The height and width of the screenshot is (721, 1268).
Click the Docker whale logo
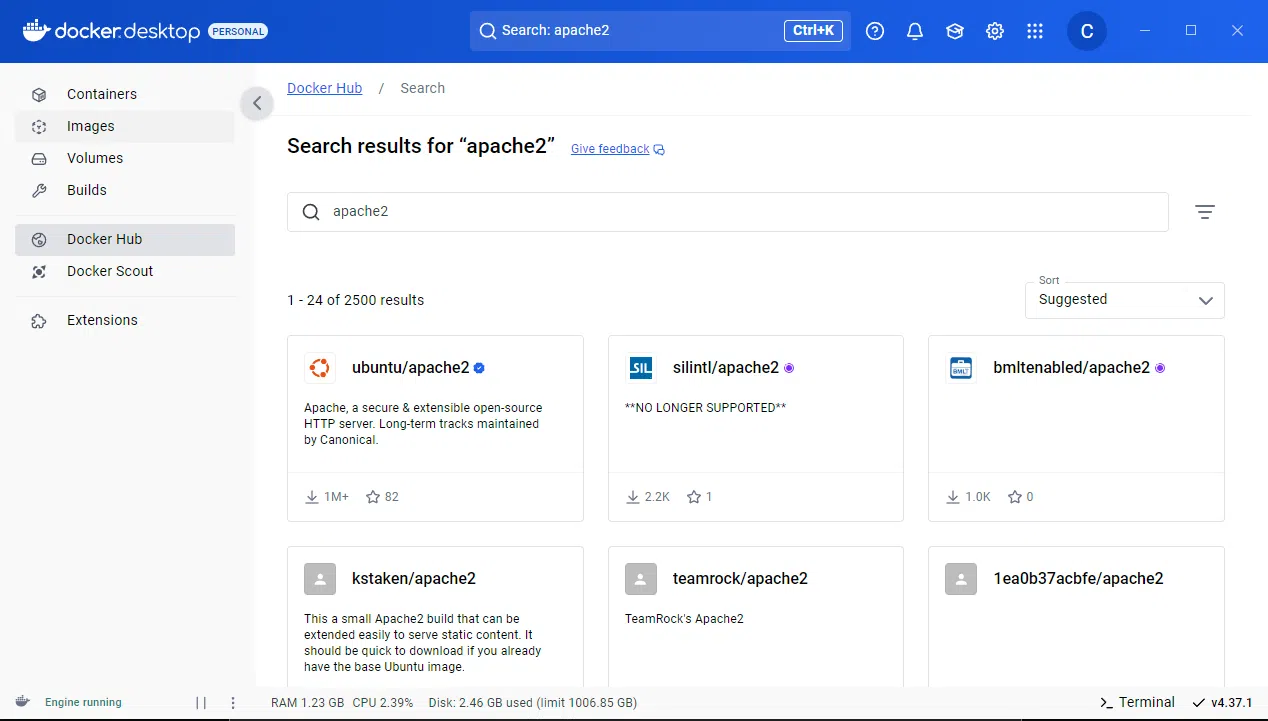tap(33, 30)
